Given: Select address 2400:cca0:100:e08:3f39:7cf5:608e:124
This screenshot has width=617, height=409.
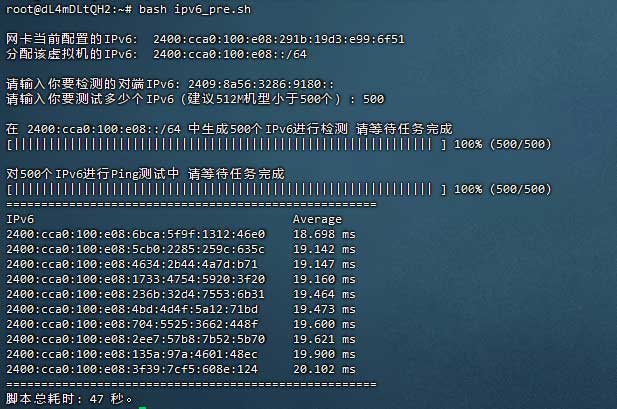Looking at the screenshot, I should point(132,369).
